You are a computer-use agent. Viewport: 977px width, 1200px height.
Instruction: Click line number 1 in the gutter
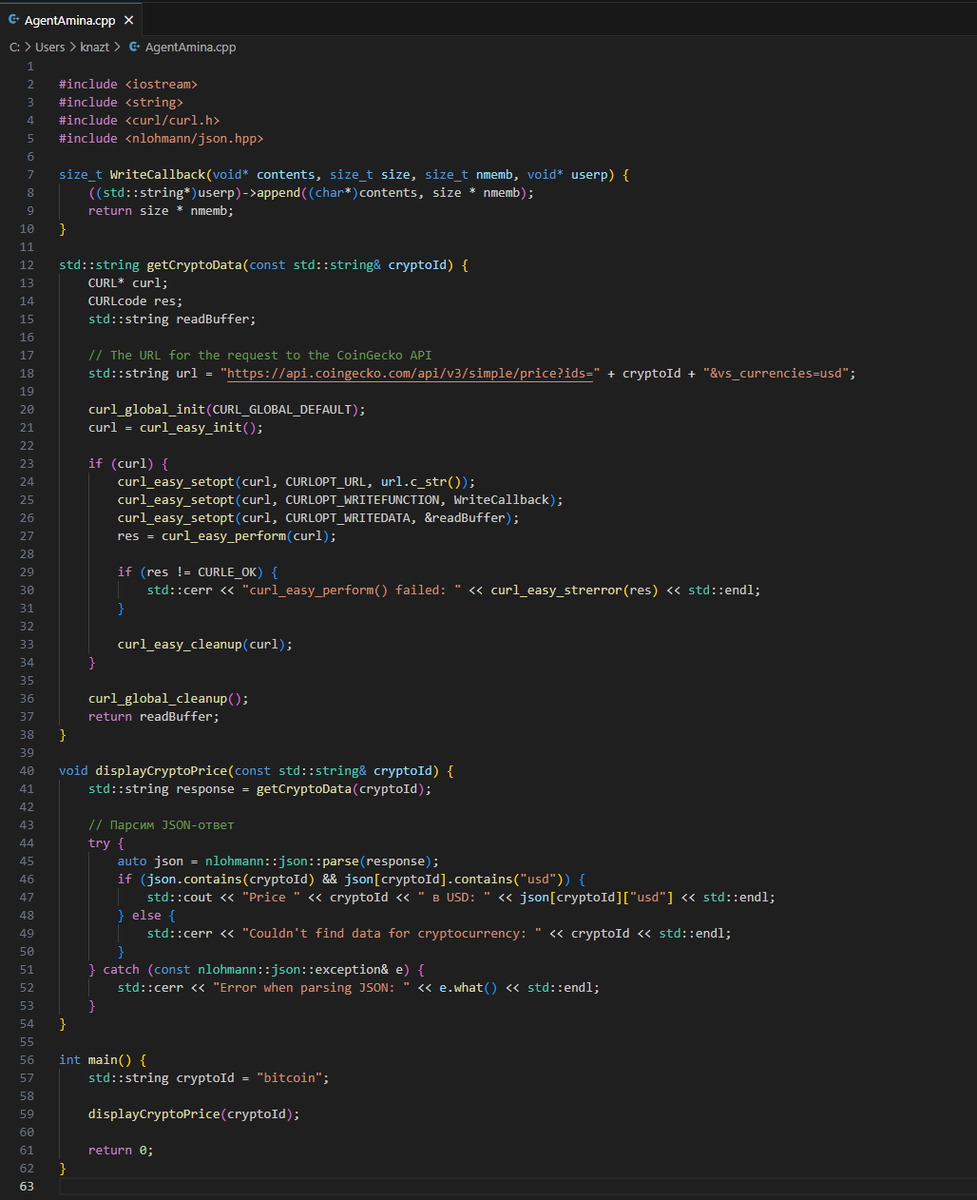[x=30, y=66]
